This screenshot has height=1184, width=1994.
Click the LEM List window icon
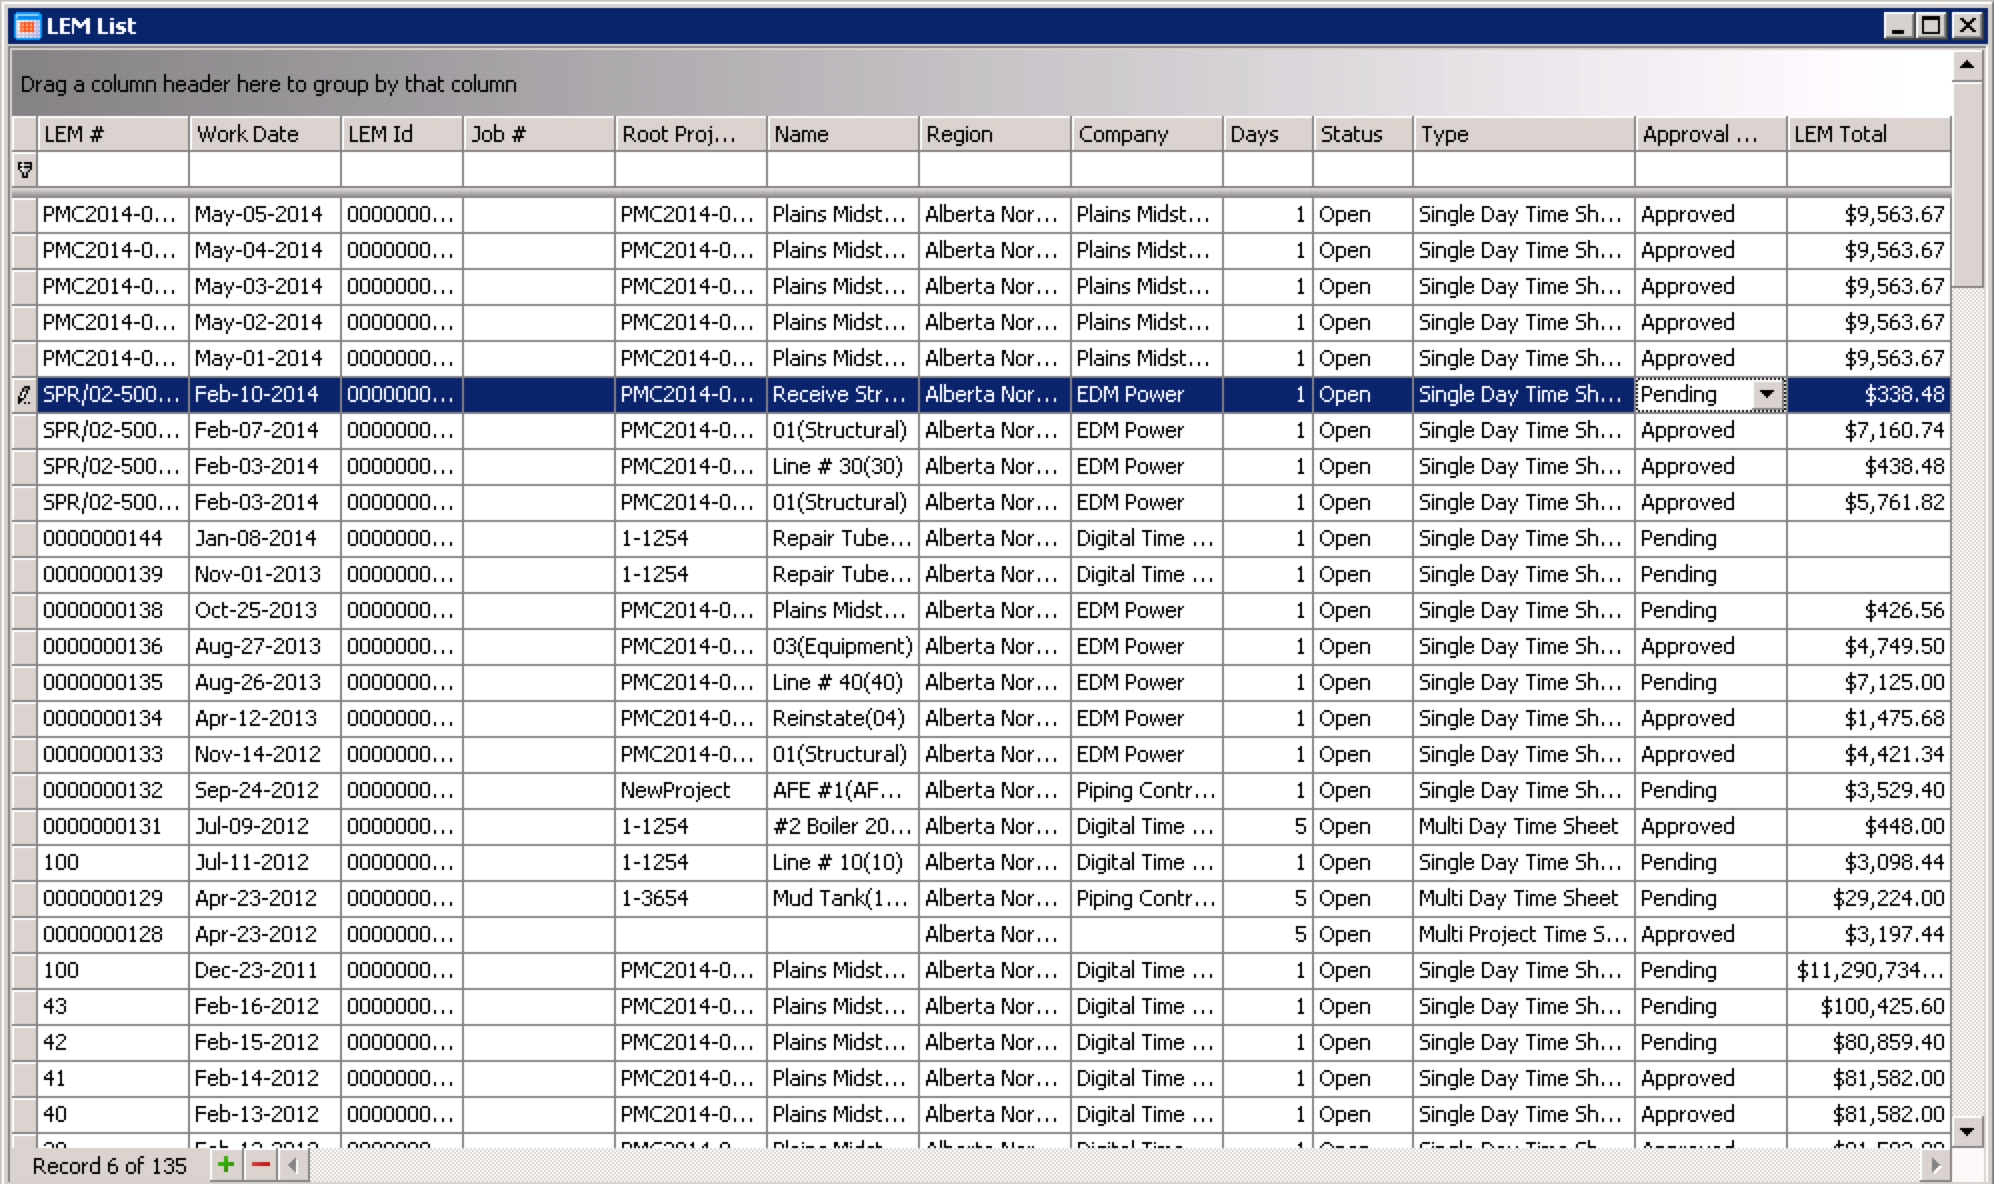(28, 26)
